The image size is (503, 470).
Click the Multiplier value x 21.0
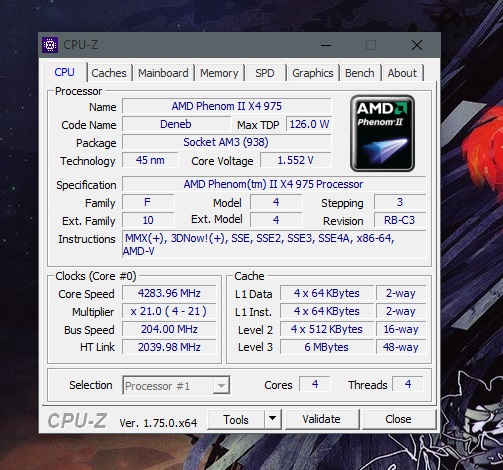coord(169,311)
